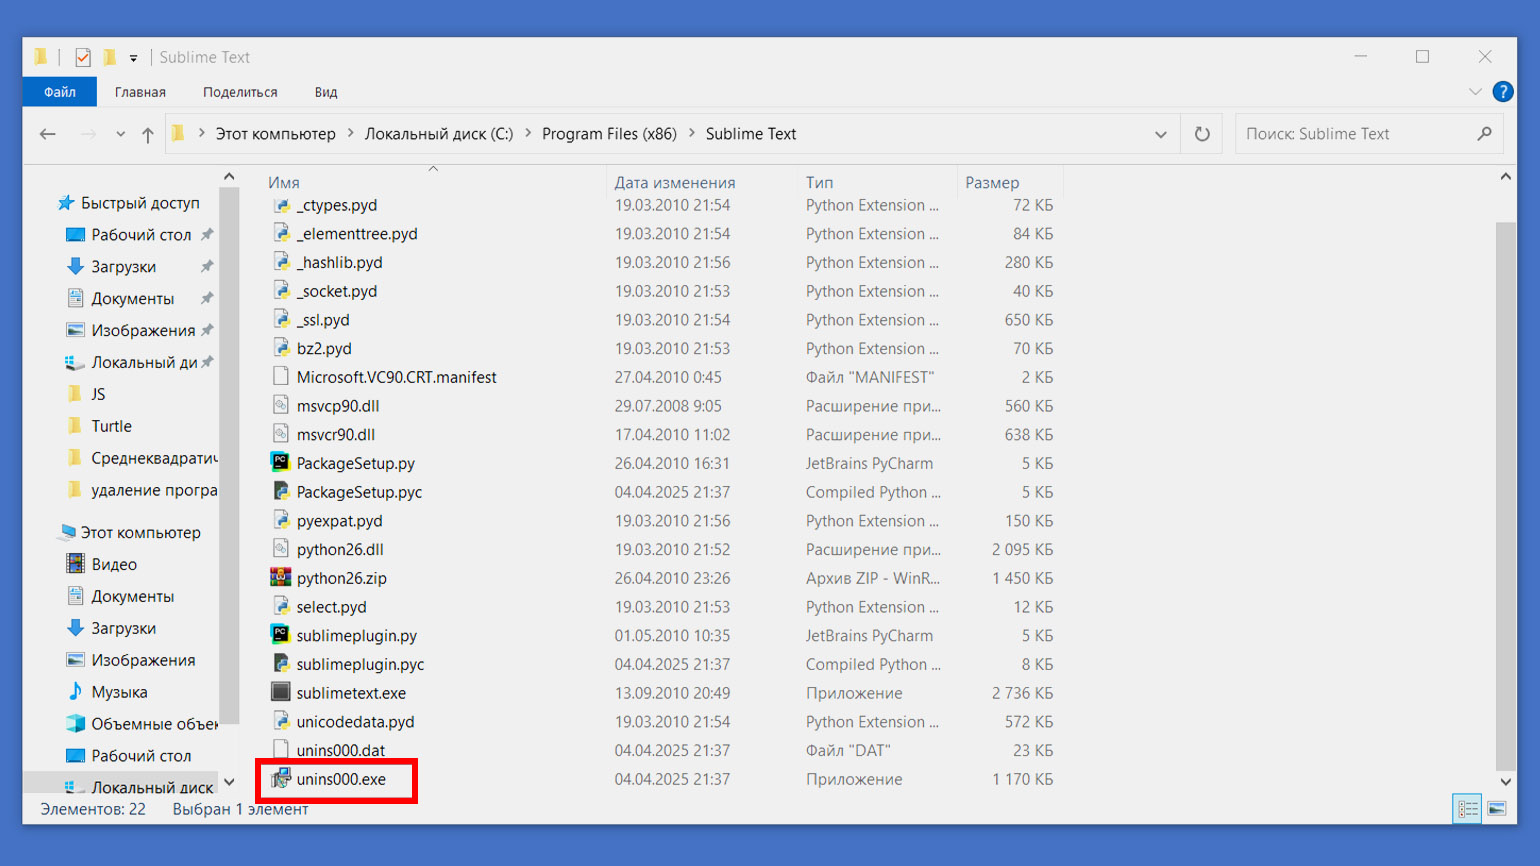1540x866 pixels.
Task: Expand the chevron after Program Files (x86)
Action: [x=691, y=134]
